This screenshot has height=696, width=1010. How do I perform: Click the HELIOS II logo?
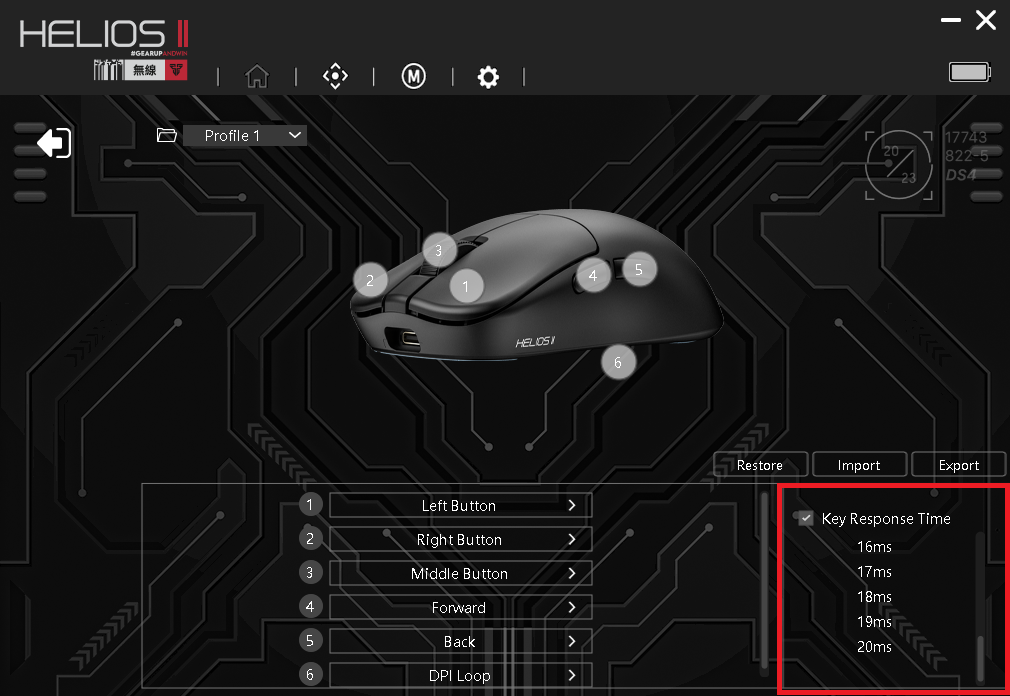pyautogui.click(x=104, y=34)
